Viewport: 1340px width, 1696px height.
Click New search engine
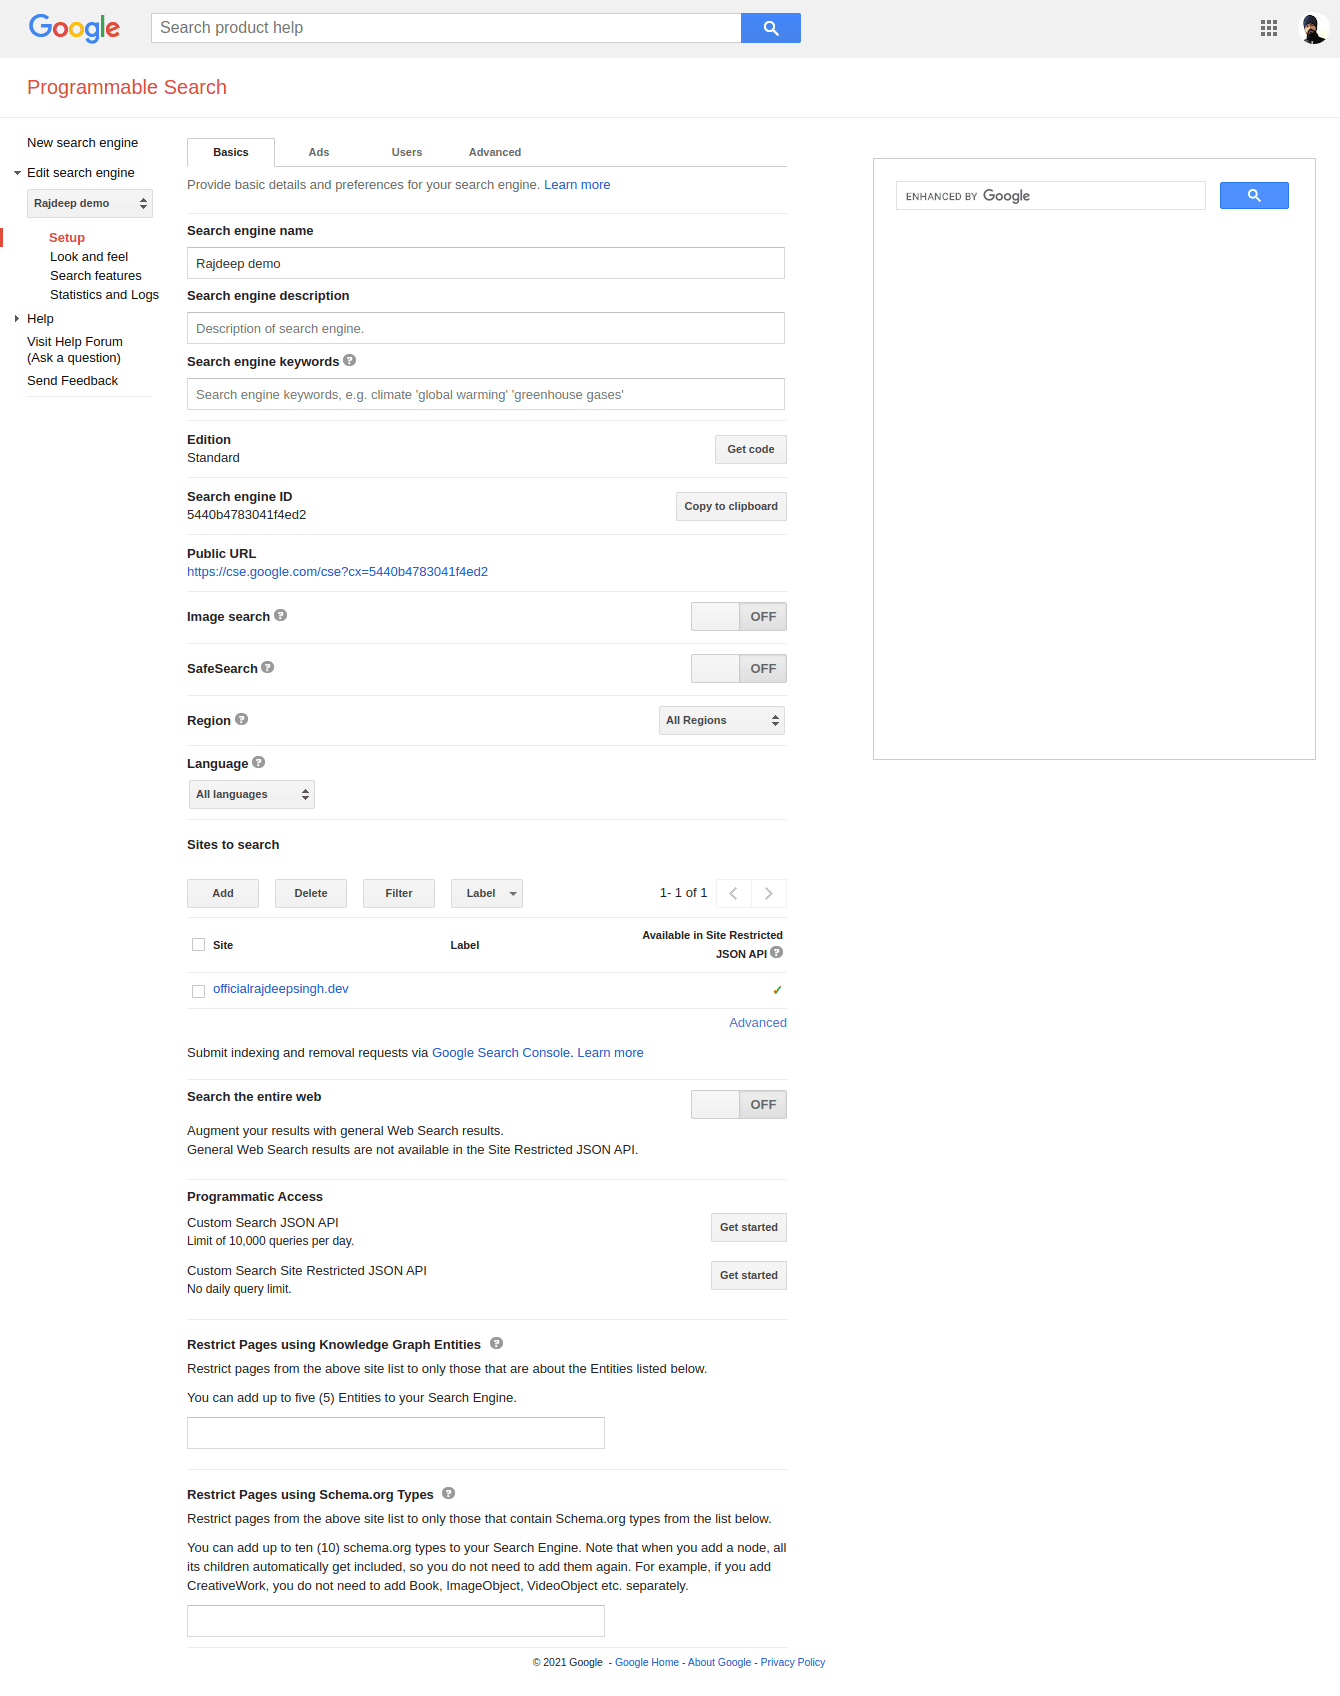(x=83, y=143)
